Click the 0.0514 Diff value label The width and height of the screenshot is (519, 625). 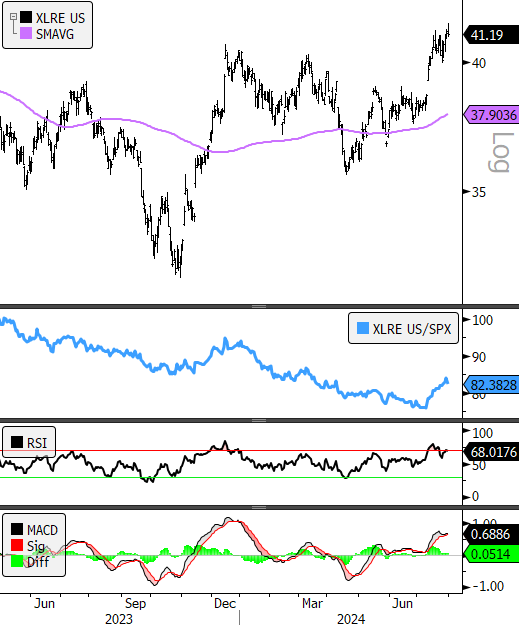[491, 554]
